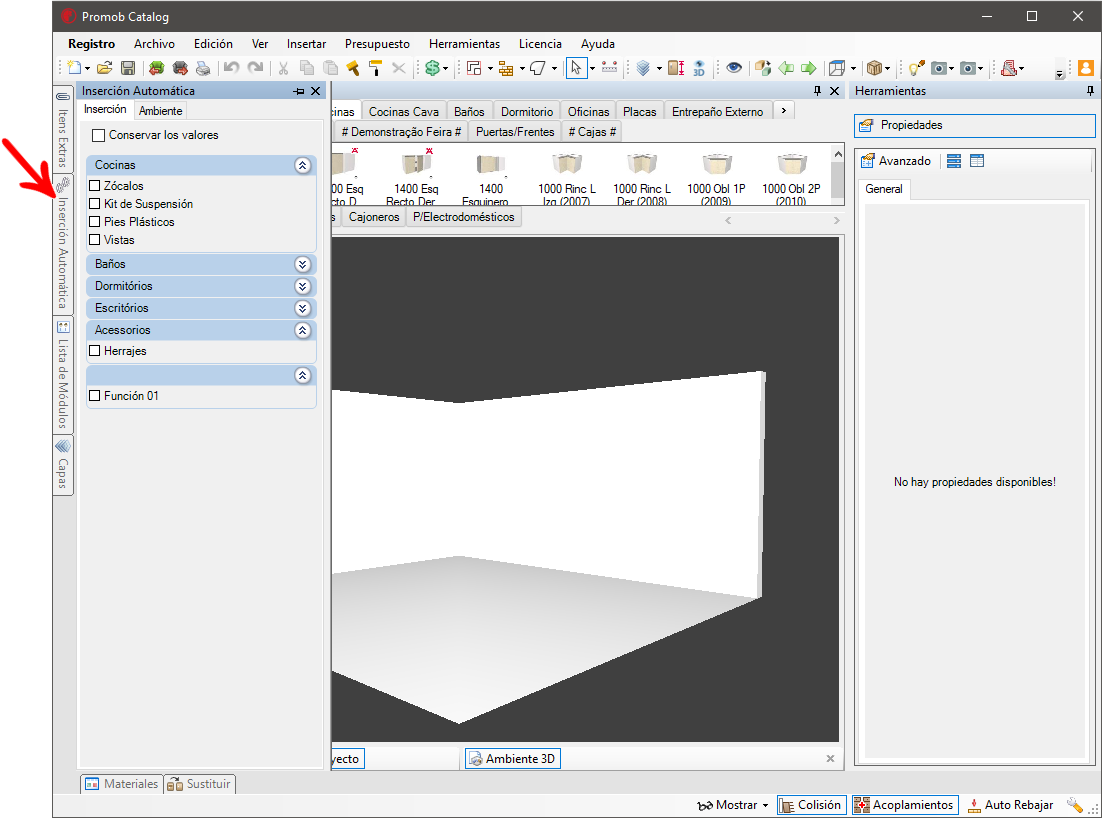Create a new project with the New icon
This screenshot has width=1104, height=822.
(x=74, y=68)
